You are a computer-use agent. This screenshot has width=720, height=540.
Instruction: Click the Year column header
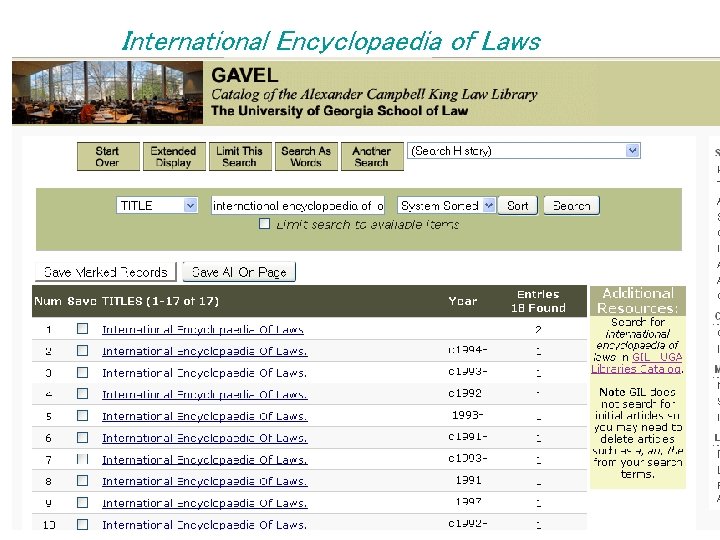click(463, 301)
